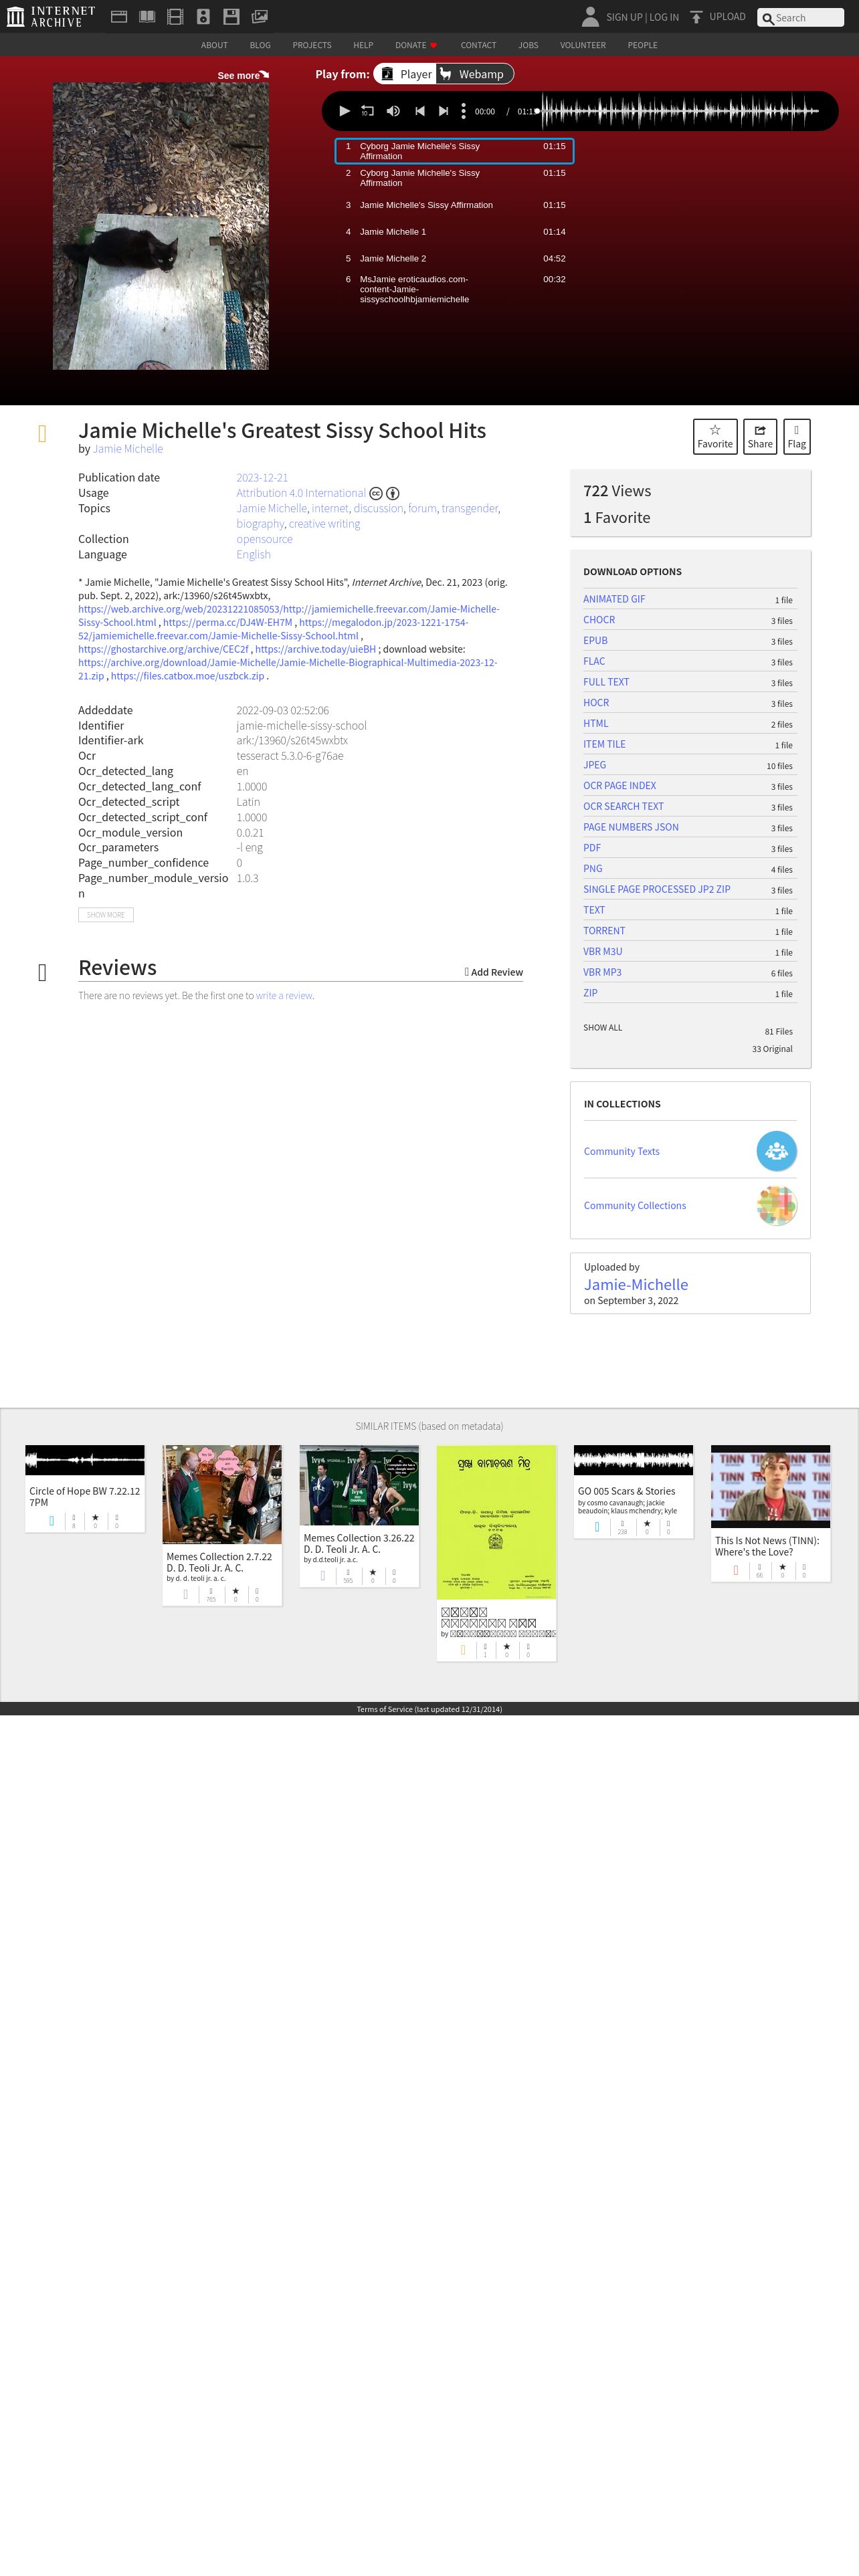Open Memes Collection 3.26.22 thumbnail
Screen dimensions: 859x2576
(x=359, y=1485)
